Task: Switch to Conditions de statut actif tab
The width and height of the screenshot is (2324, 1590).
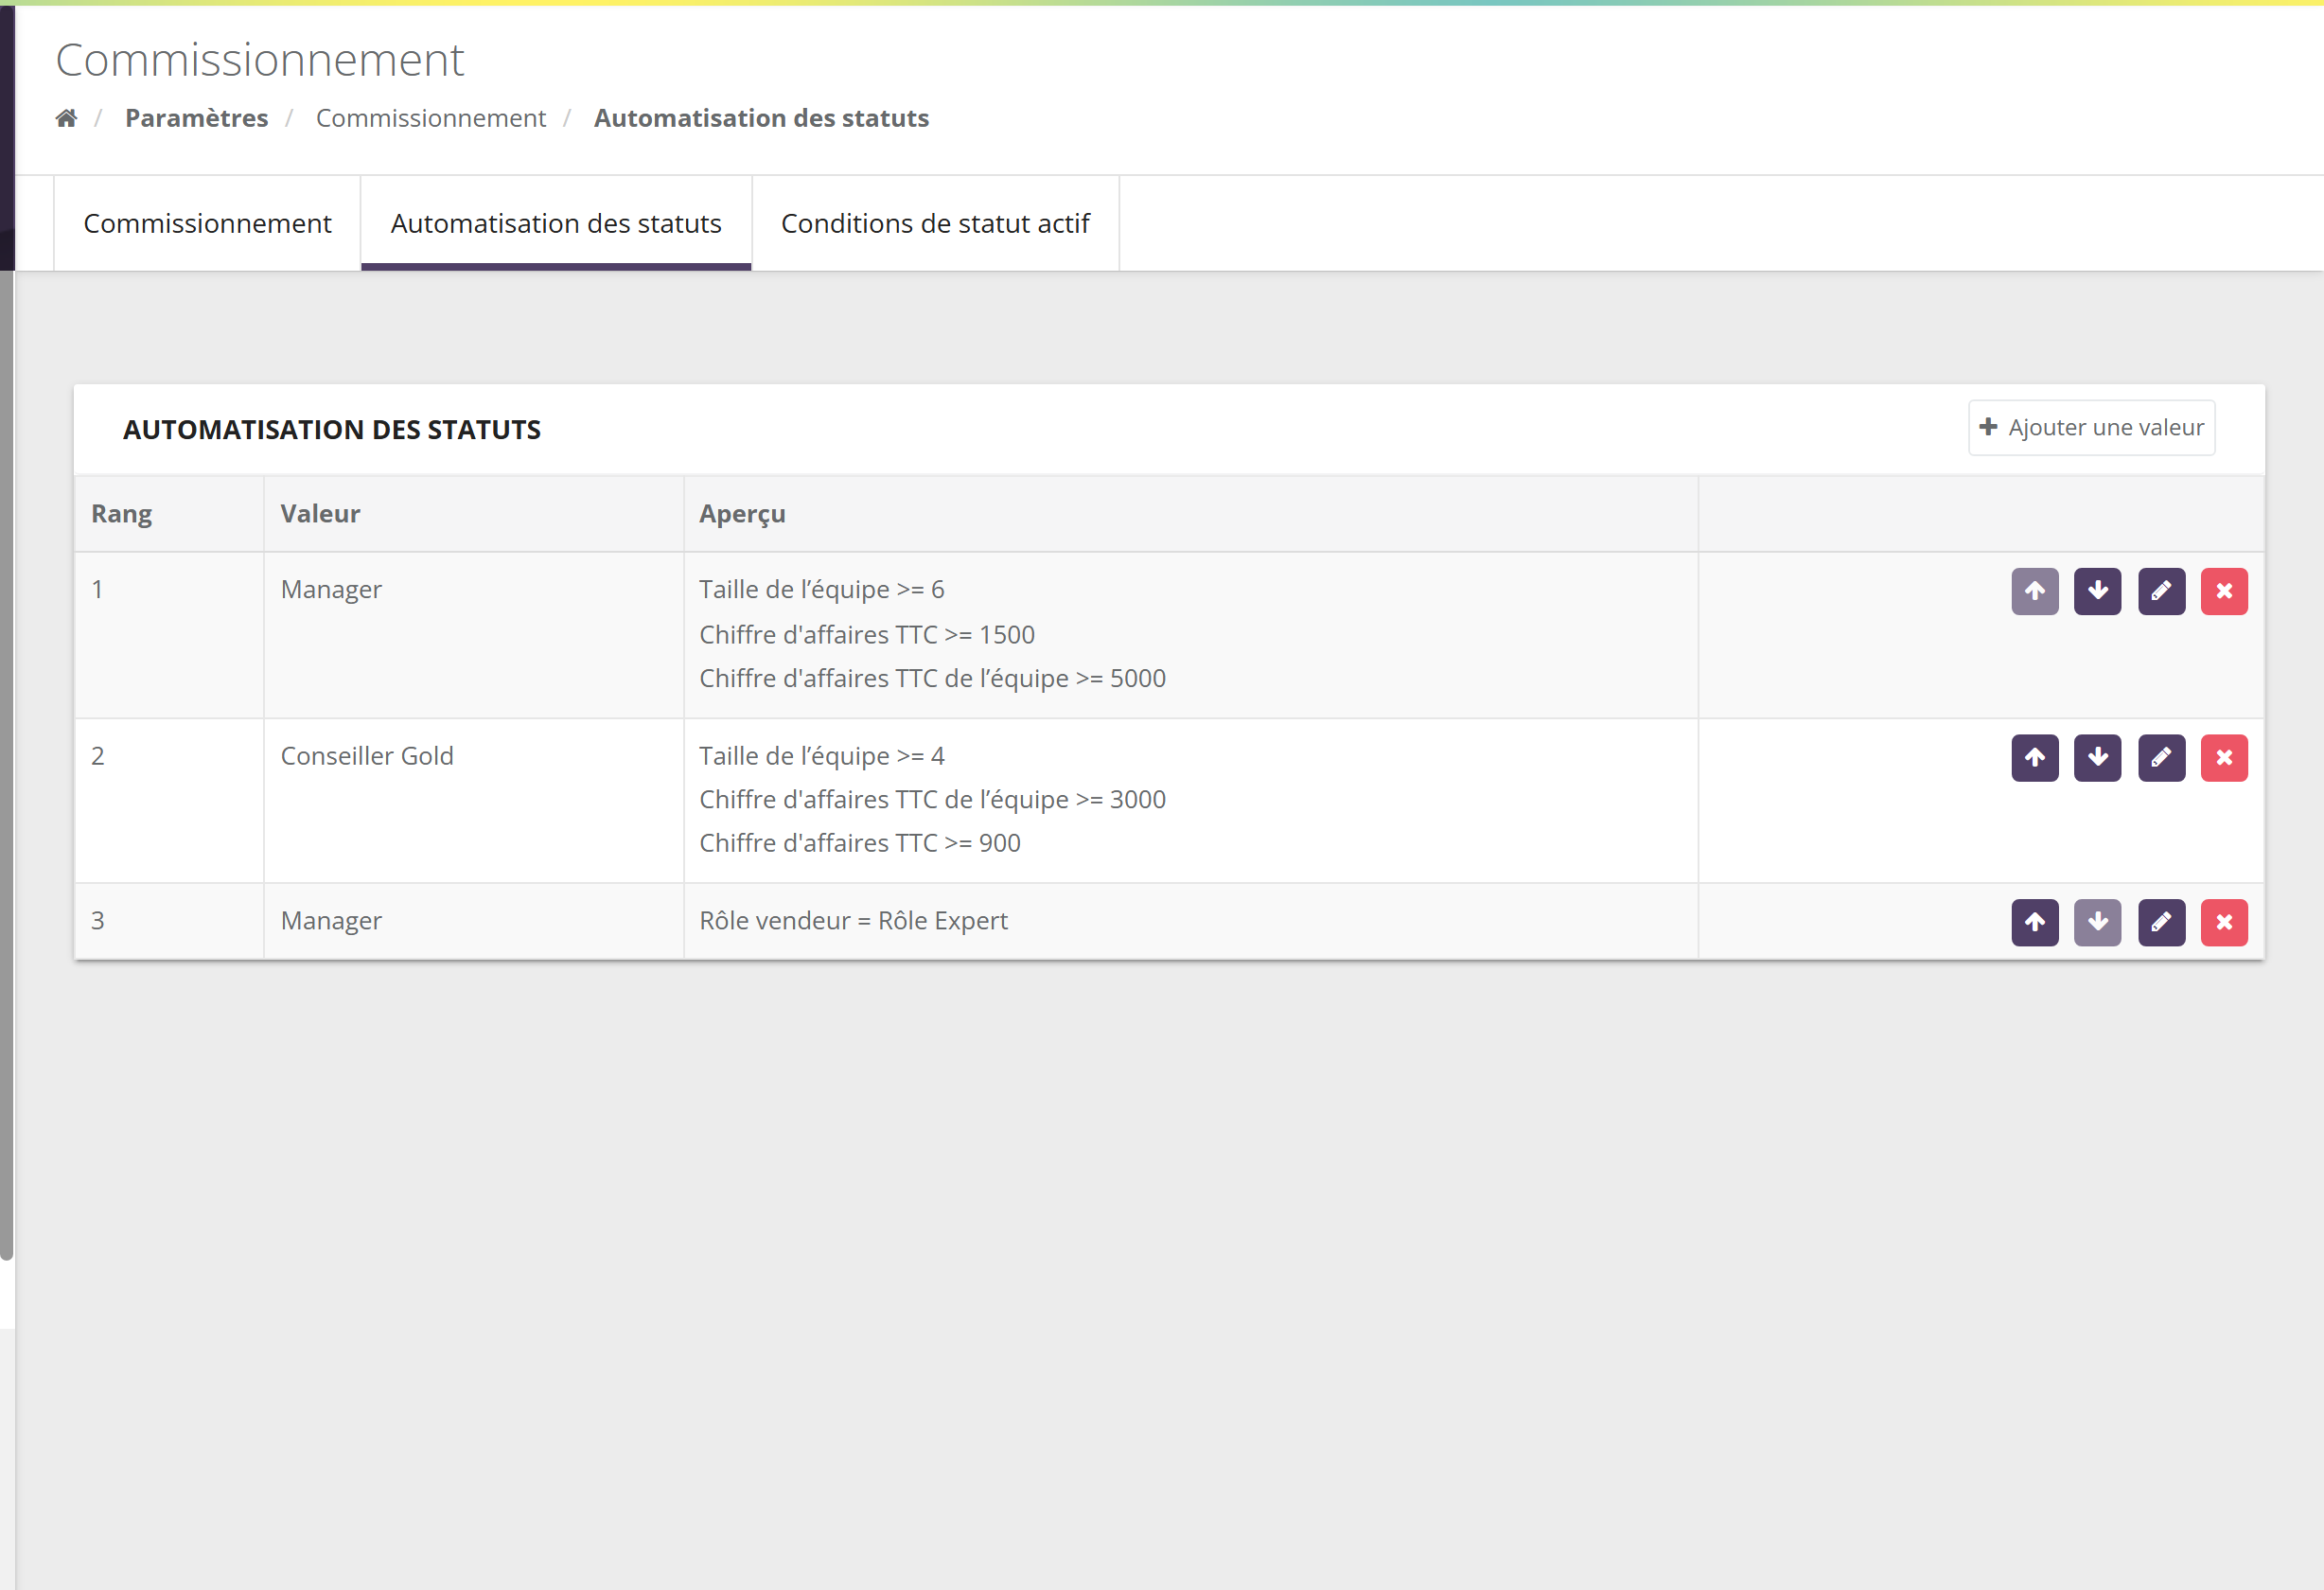Action: [935, 223]
